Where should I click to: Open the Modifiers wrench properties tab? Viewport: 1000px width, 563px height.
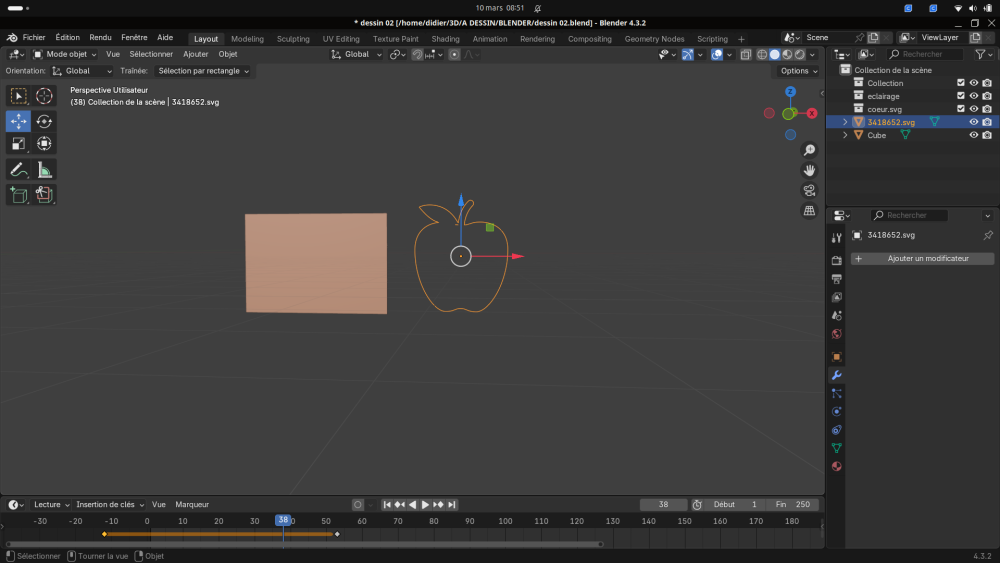[x=837, y=375]
